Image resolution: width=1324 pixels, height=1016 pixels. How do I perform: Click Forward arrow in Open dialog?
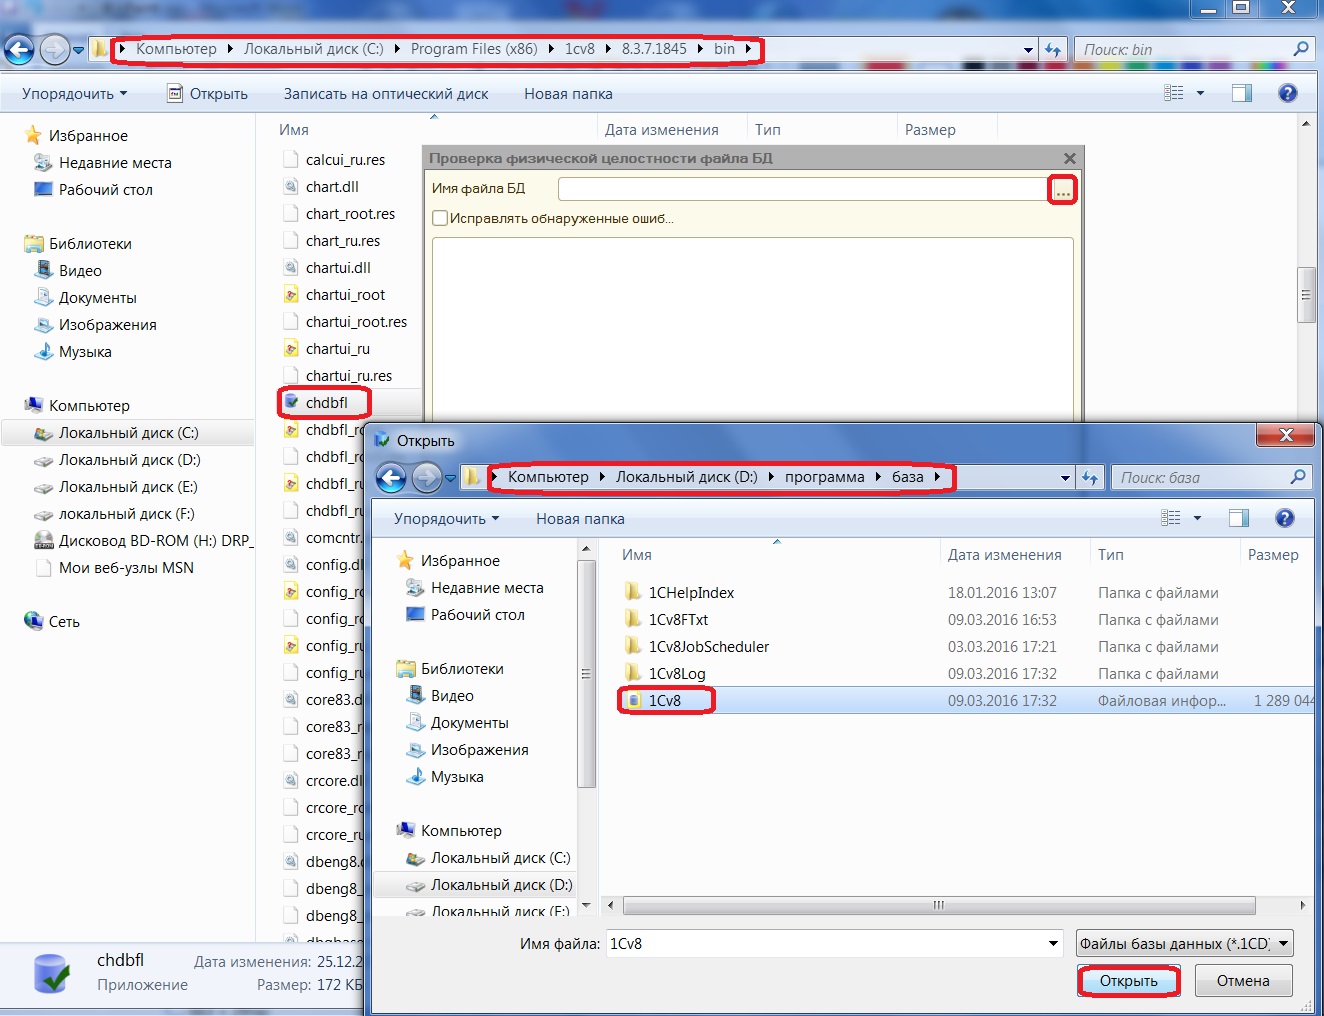click(427, 478)
